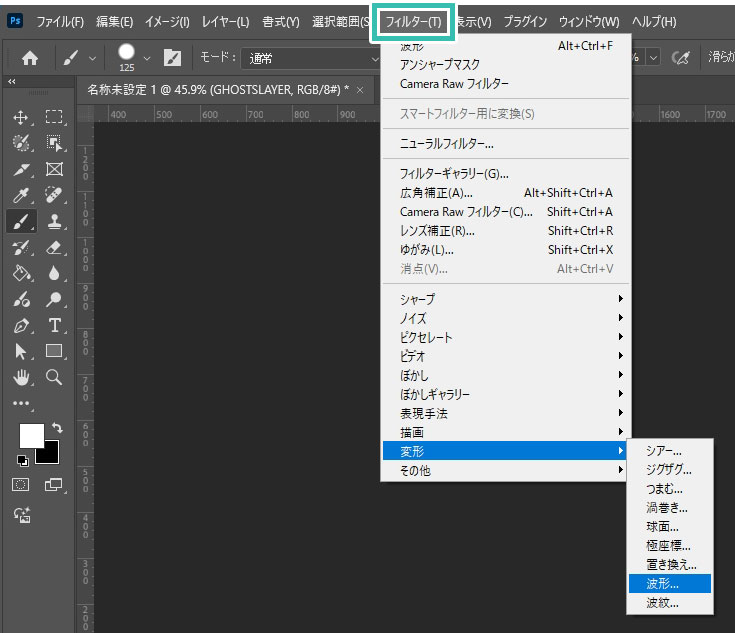The height and width of the screenshot is (633, 735).
Task: Select the Eraser tool
Action: coord(54,247)
